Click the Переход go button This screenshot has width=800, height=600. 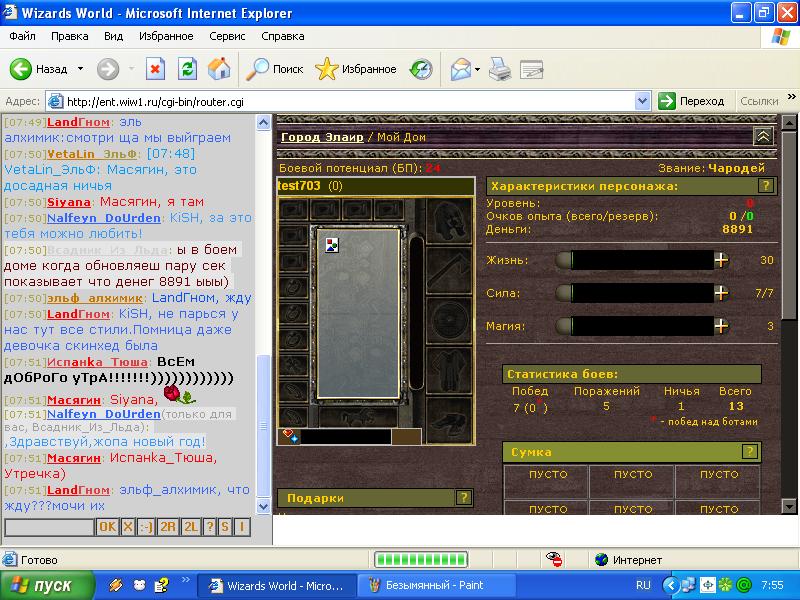click(x=691, y=101)
